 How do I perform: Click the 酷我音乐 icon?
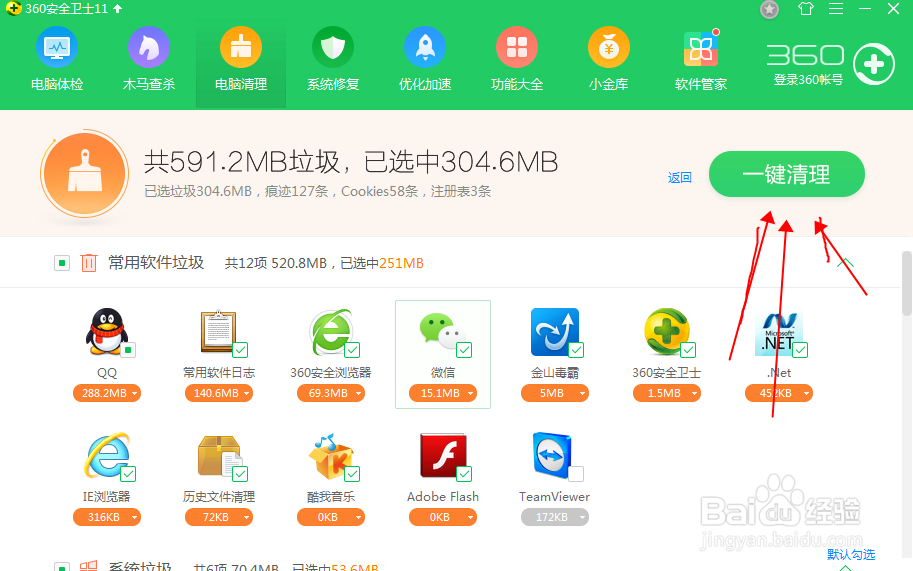point(330,456)
